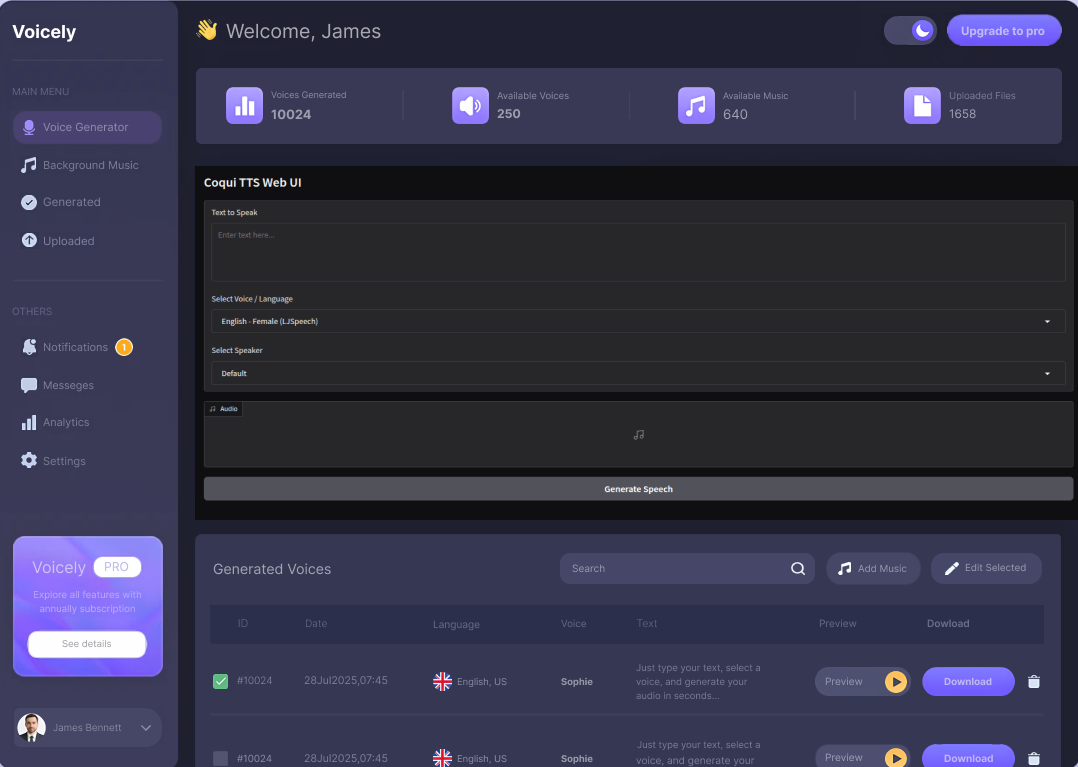Screen dimensions: 1078x767
Task: Expand the Select Speaker dropdown
Action: coord(638,373)
